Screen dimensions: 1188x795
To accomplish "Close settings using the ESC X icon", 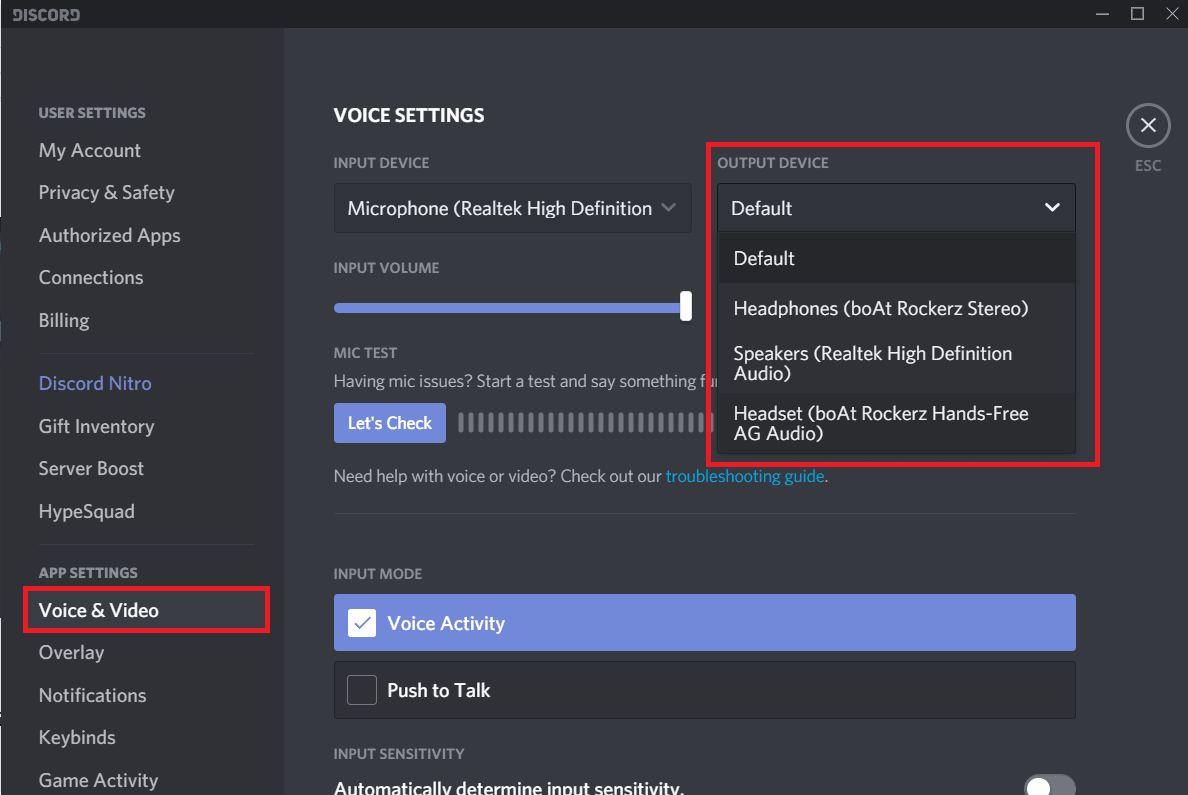I will point(1148,124).
